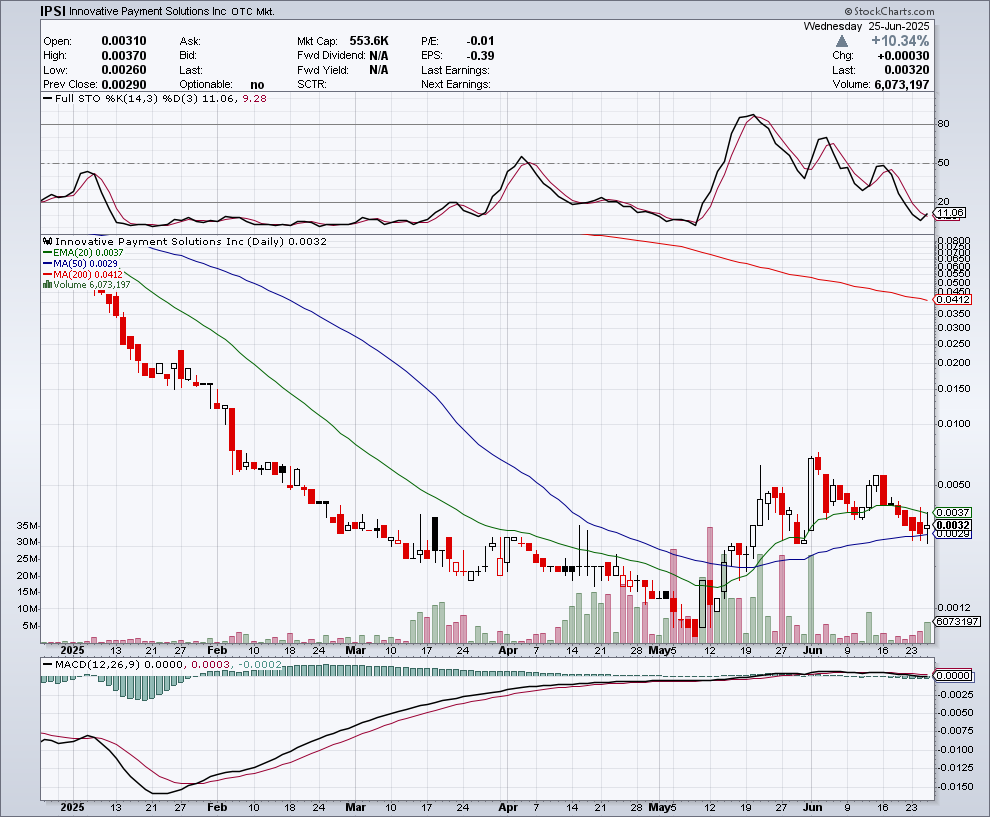Click Jun on the price chart date axis
Screen dimensions: 990x817
[813, 650]
